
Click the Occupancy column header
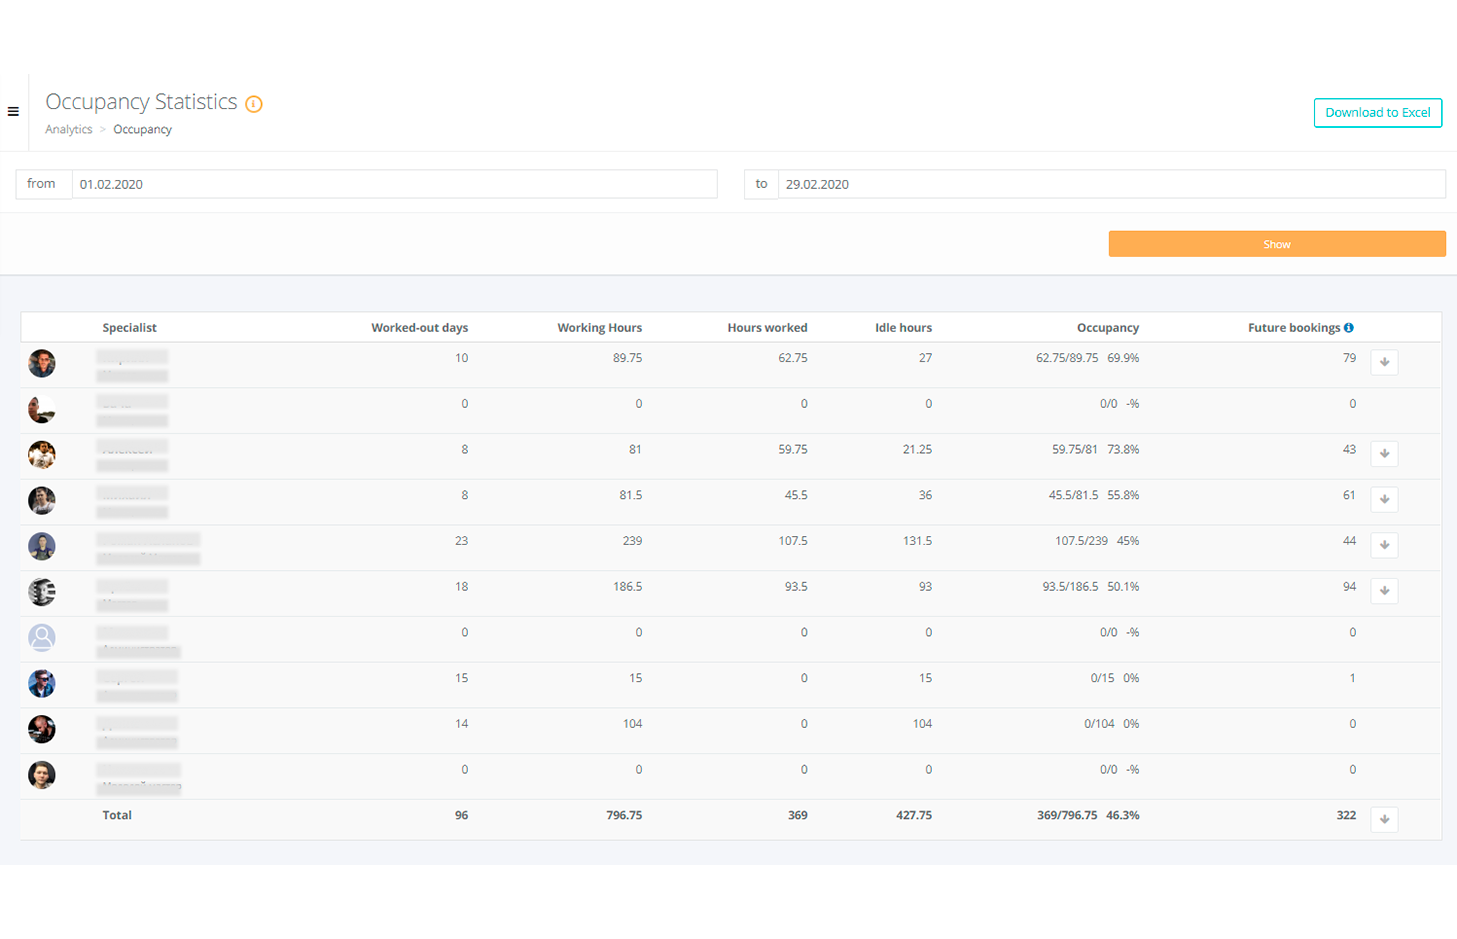[1107, 328]
